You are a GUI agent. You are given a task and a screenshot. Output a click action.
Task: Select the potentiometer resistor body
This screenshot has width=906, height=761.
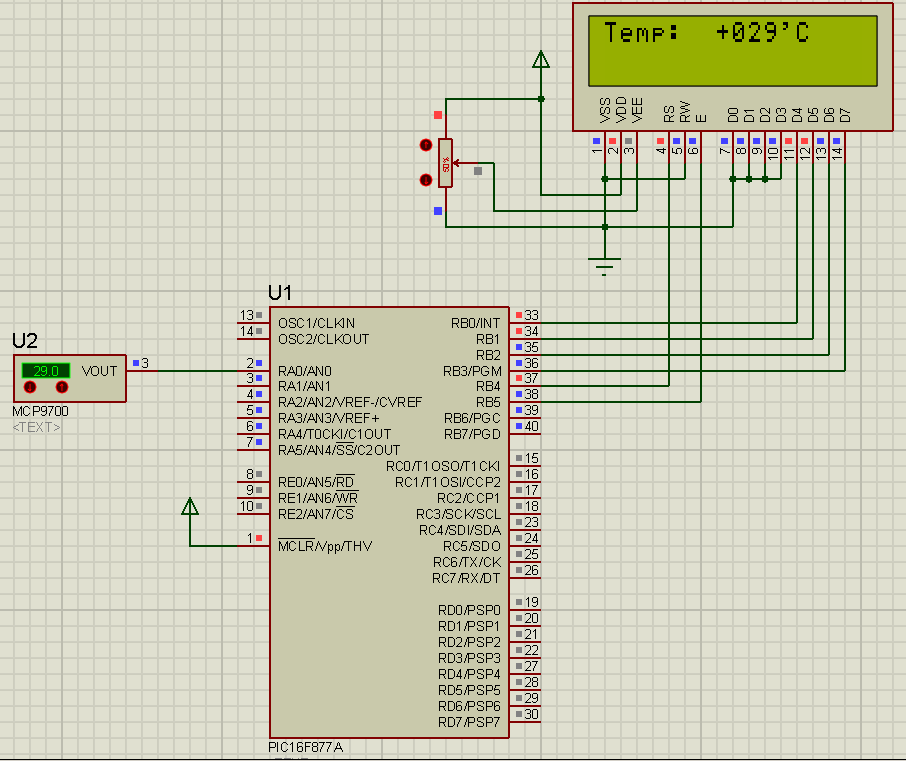pos(445,163)
